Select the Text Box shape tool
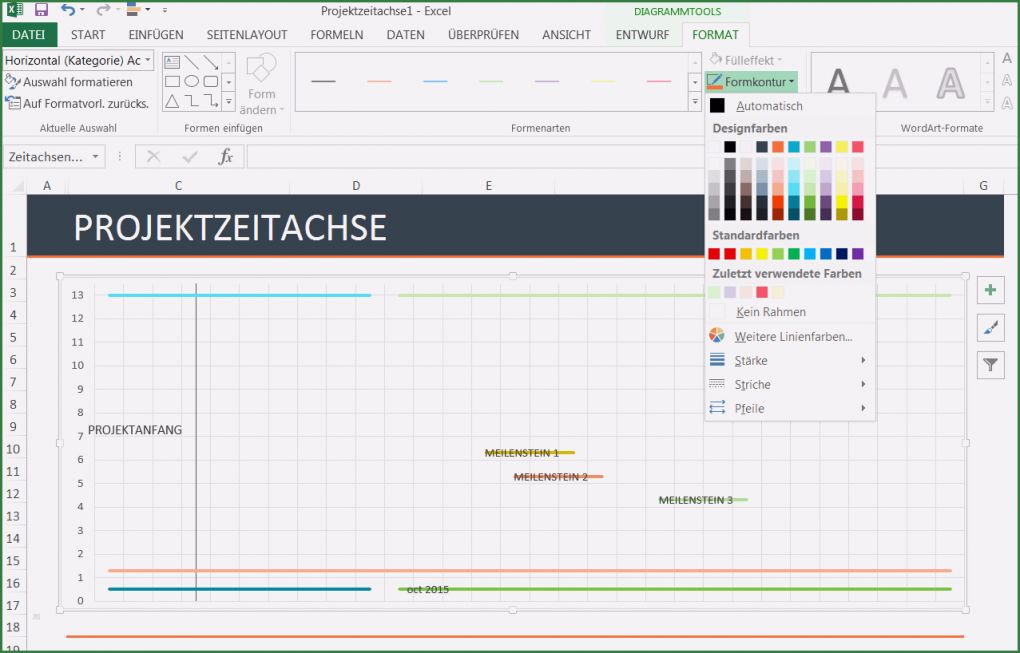Screen dimensions: 1020x653 coord(172,62)
